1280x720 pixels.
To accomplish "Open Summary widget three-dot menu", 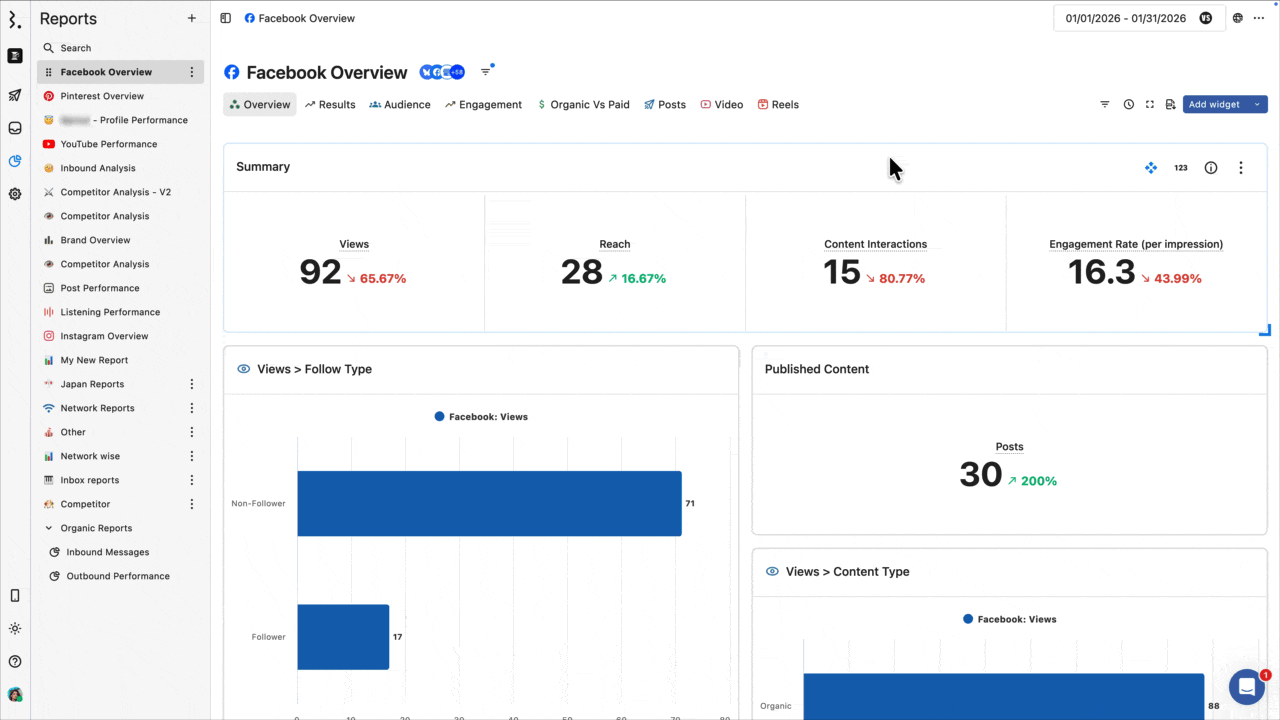I will click(x=1241, y=168).
